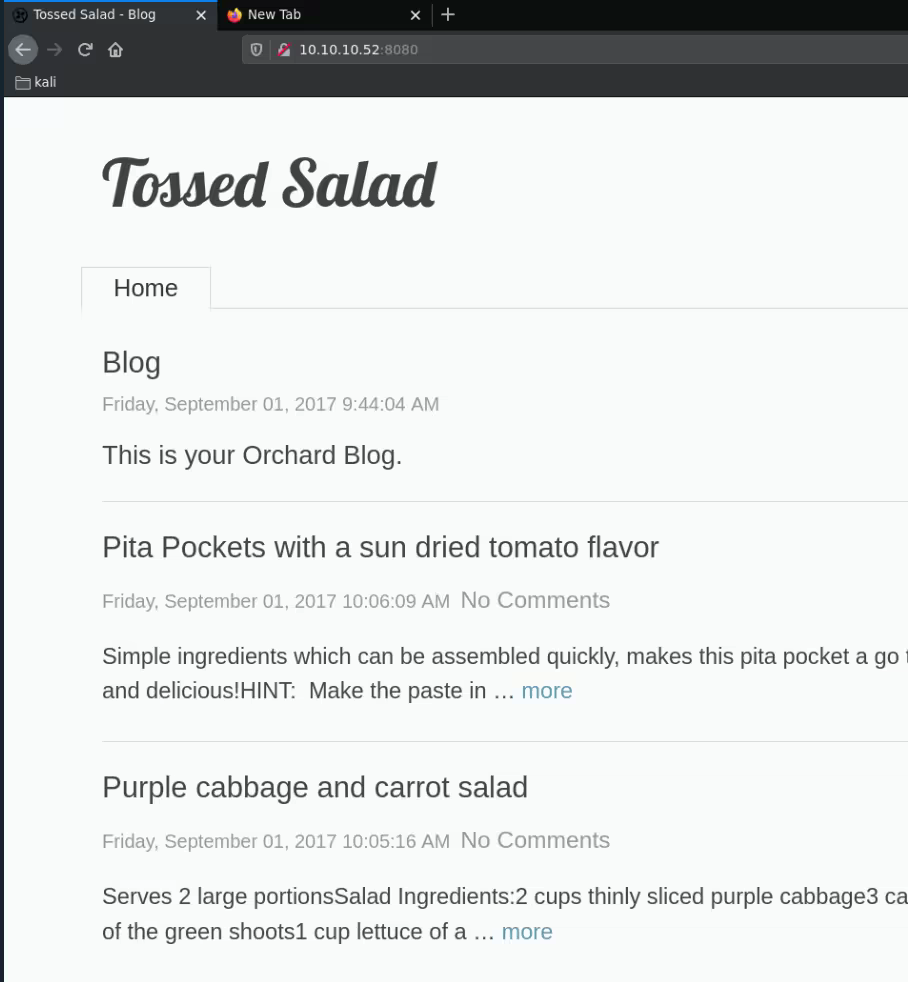Select the Tossed Salad - Blog tab
908x982 pixels.
[95, 15]
